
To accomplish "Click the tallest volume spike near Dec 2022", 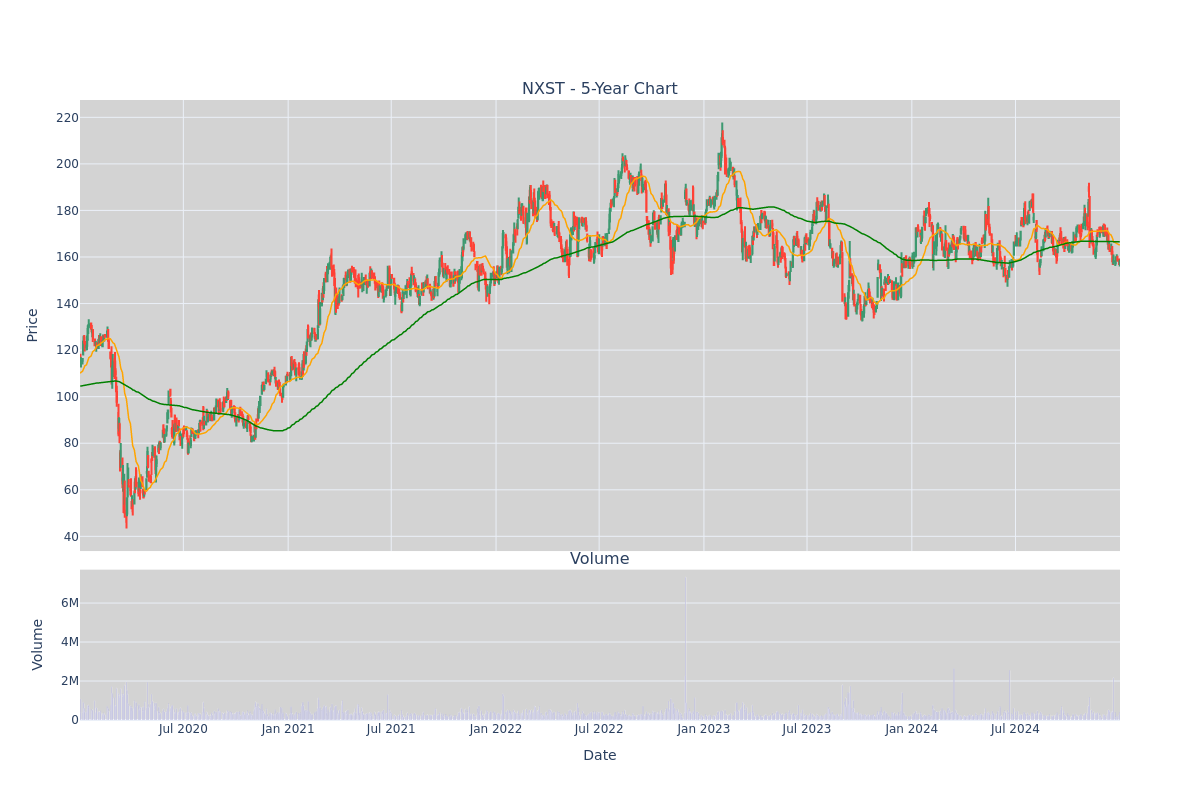I will click(x=685, y=646).
